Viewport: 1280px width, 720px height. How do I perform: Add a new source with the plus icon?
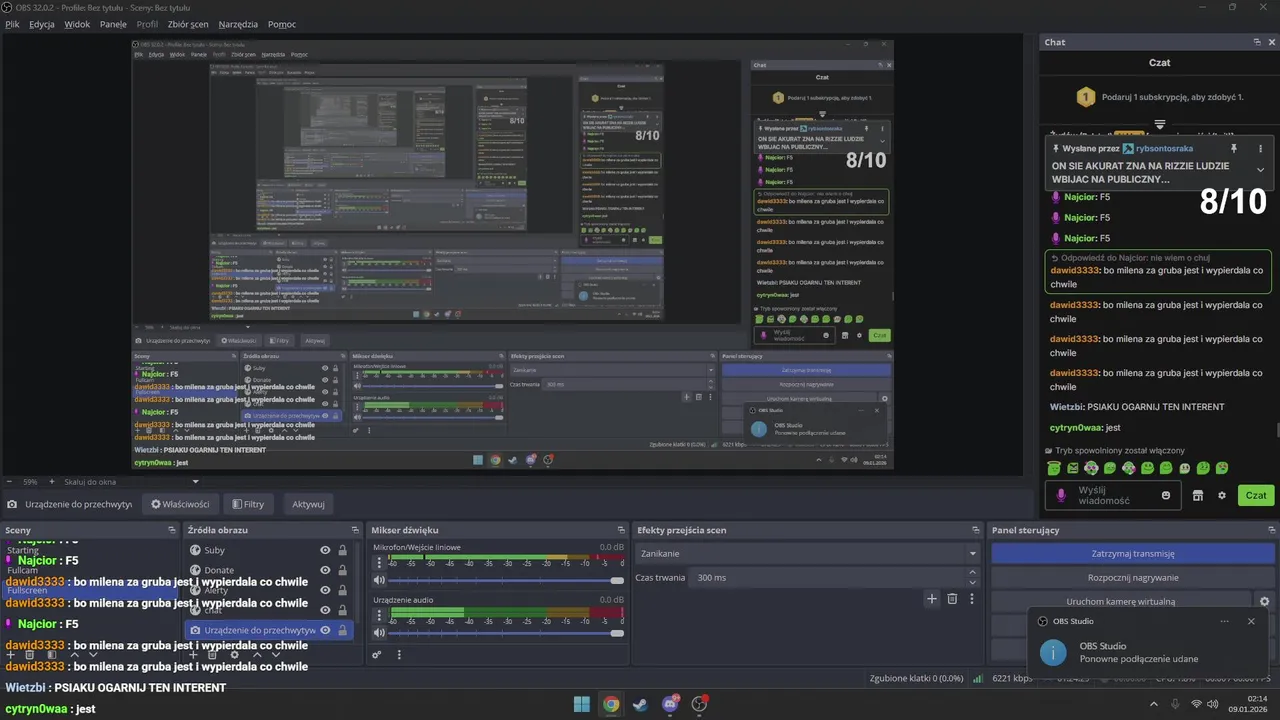click(193, 655)
